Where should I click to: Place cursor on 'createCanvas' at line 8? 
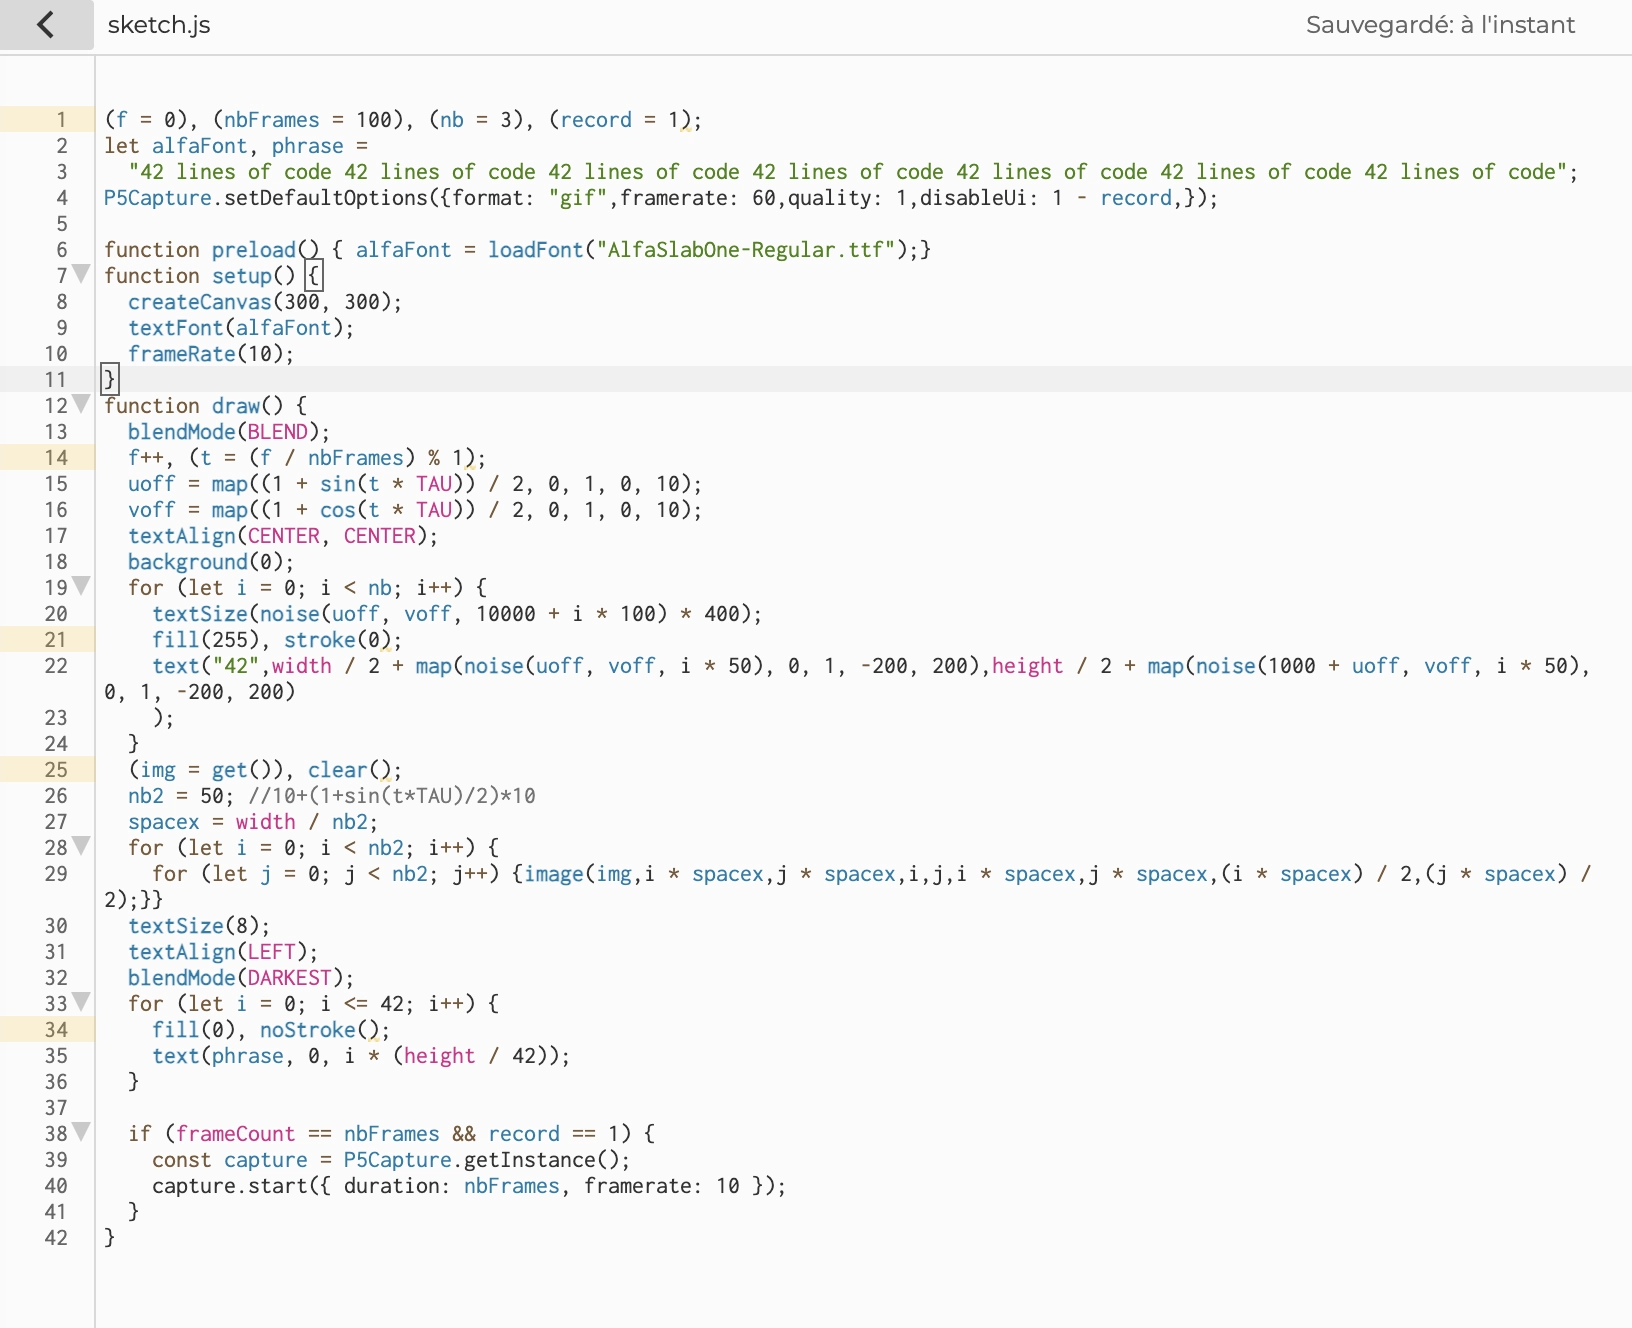point(200,302)
